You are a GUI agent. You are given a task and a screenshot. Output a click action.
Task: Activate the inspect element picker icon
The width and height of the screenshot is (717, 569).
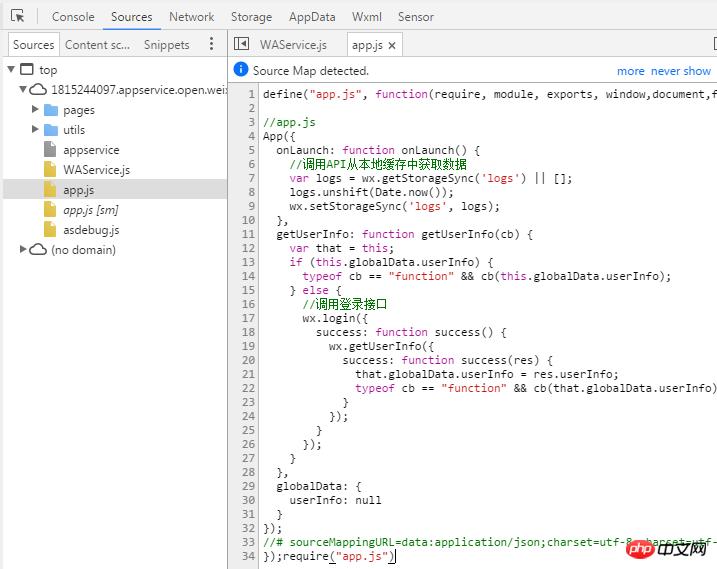click(x=18, y=17)
